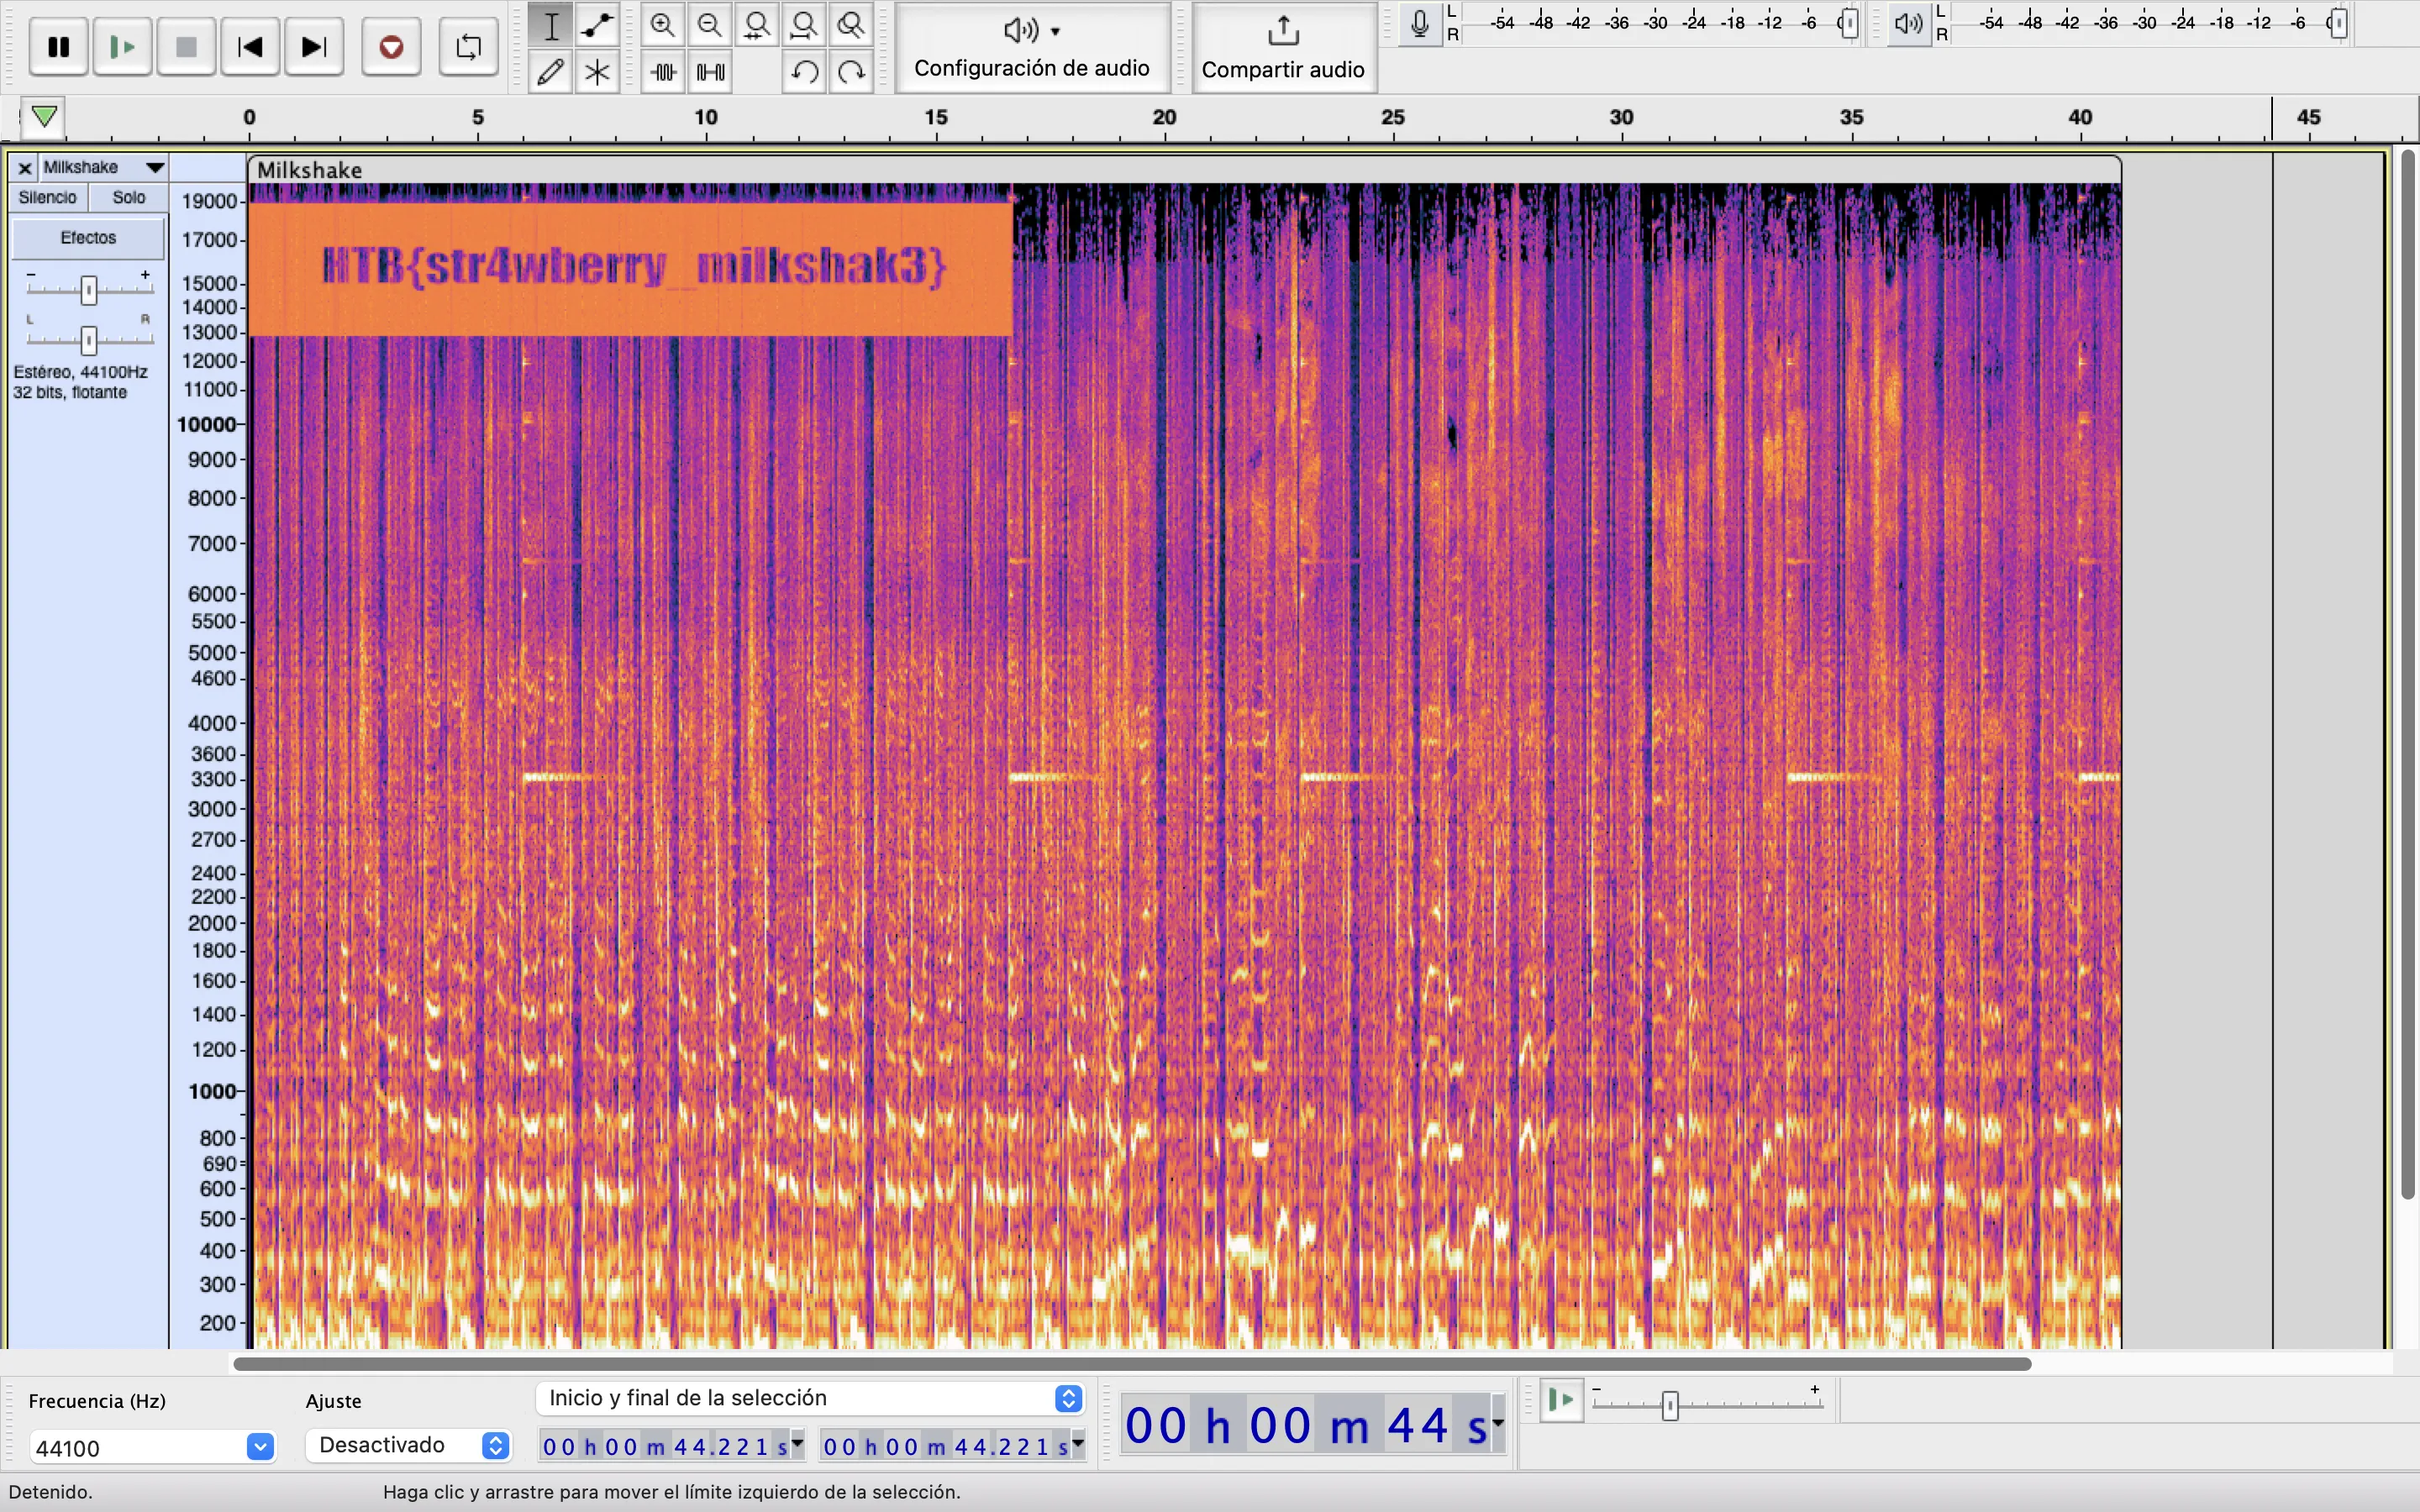
Task: Click Trim audio outside selection icon
Action: [x=663, y=71]
